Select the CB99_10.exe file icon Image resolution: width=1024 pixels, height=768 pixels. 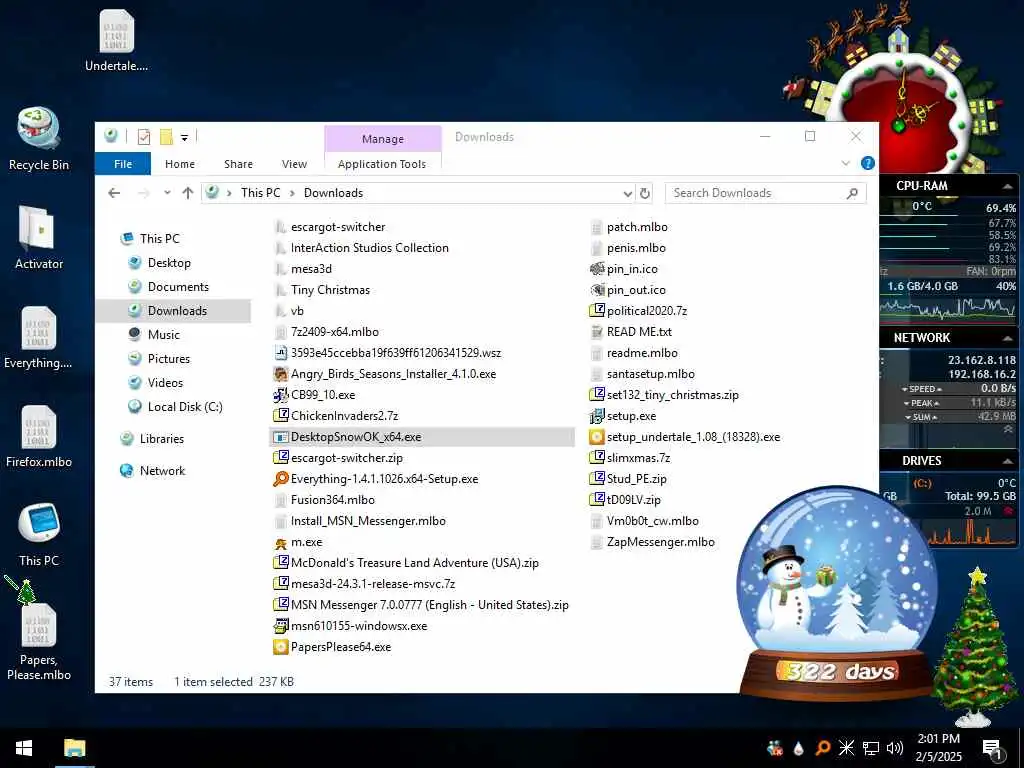coord(281,395)
